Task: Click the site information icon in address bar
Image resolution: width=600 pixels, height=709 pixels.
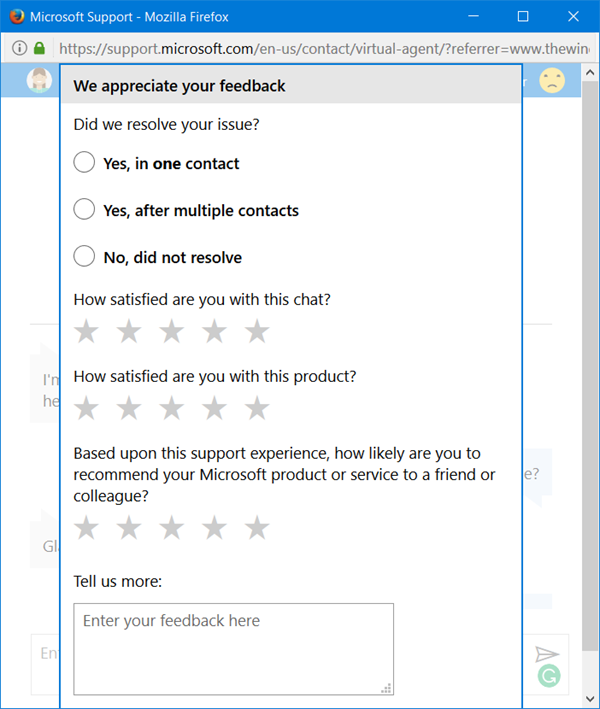Action: point(19,48)
